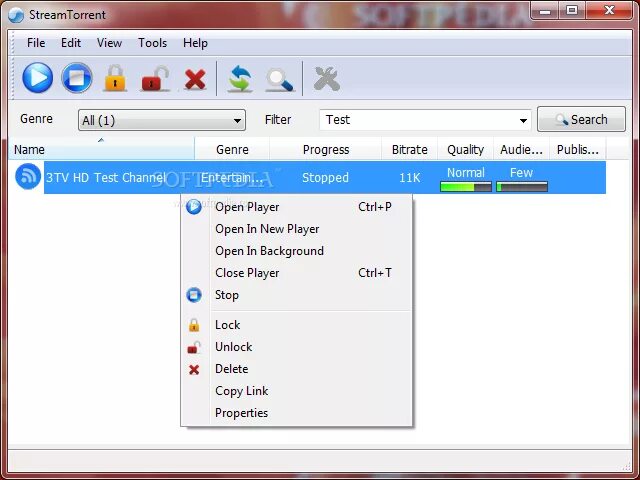Open the Edit menu
Image resolution: width=640 pixels, height=480 pixels.
point(71,43)
